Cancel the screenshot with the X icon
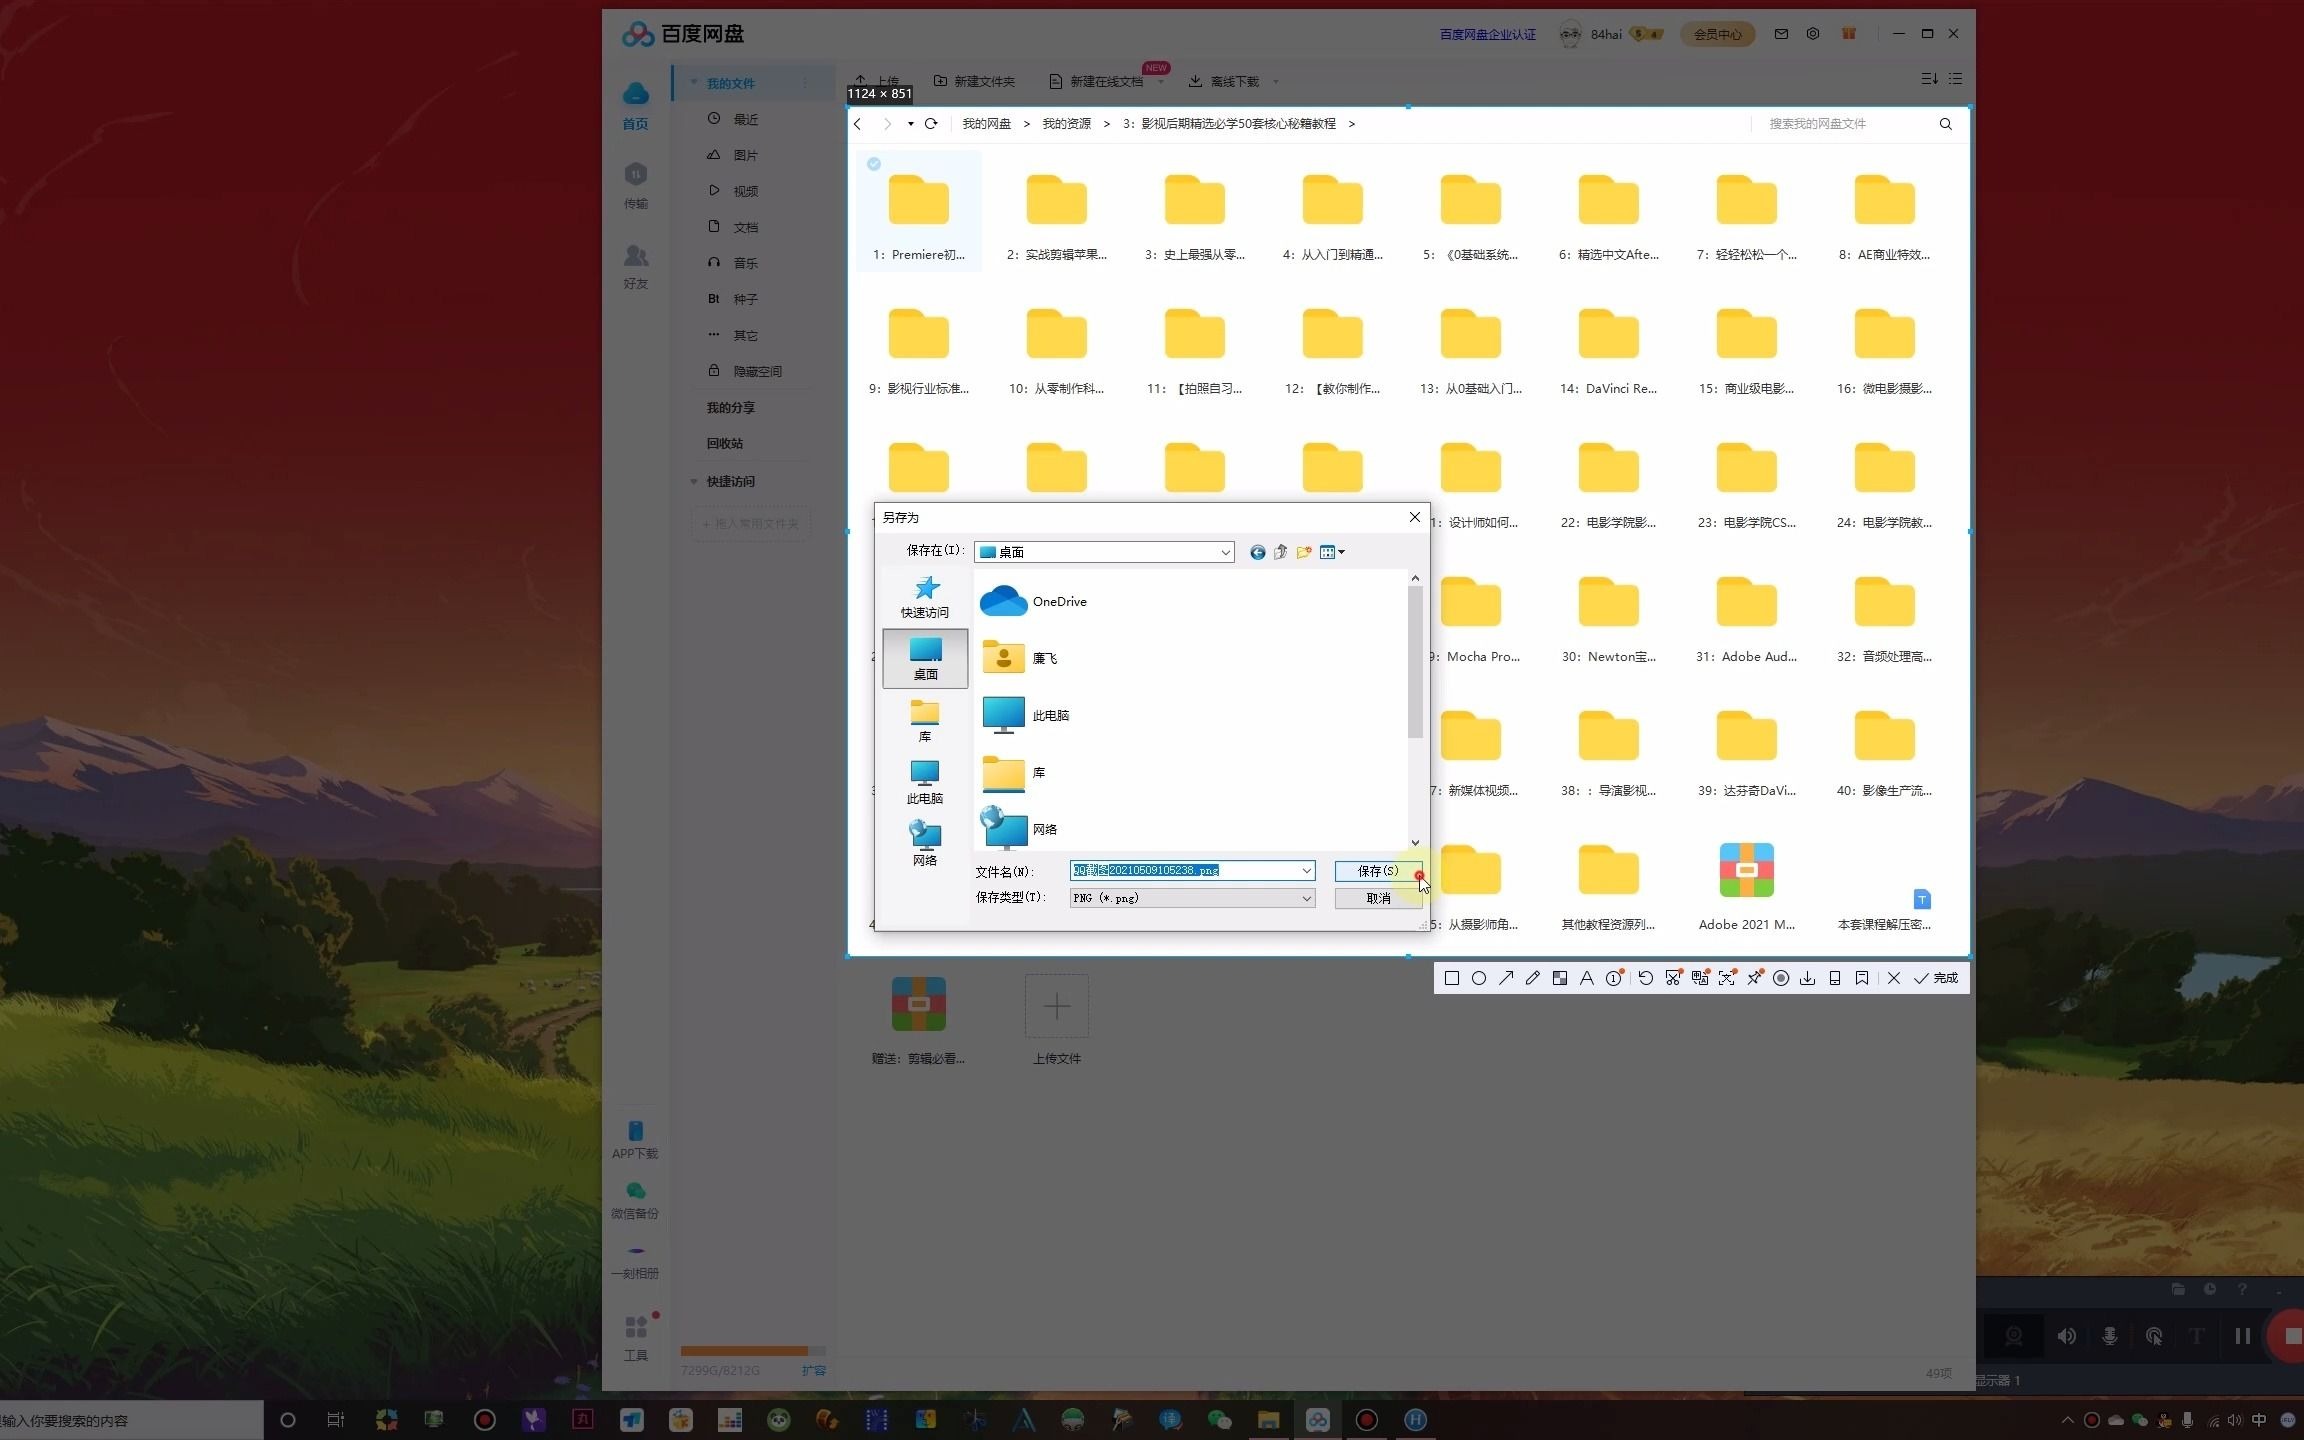This screenshot has height=1440, width=2304. [x=1894, y=978]
